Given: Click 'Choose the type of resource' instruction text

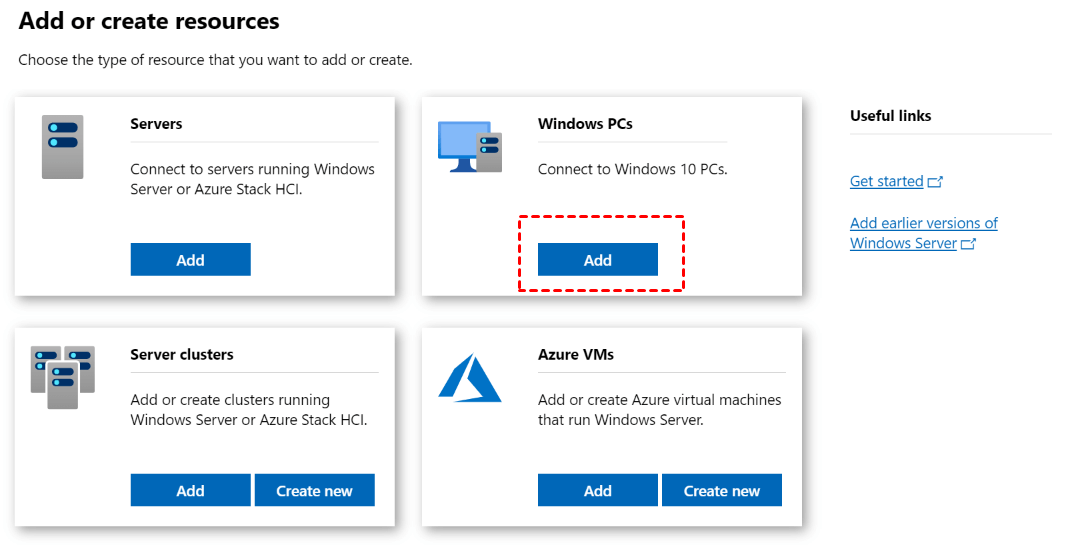Looking at the screenshot, I should [x=215, y=60].
